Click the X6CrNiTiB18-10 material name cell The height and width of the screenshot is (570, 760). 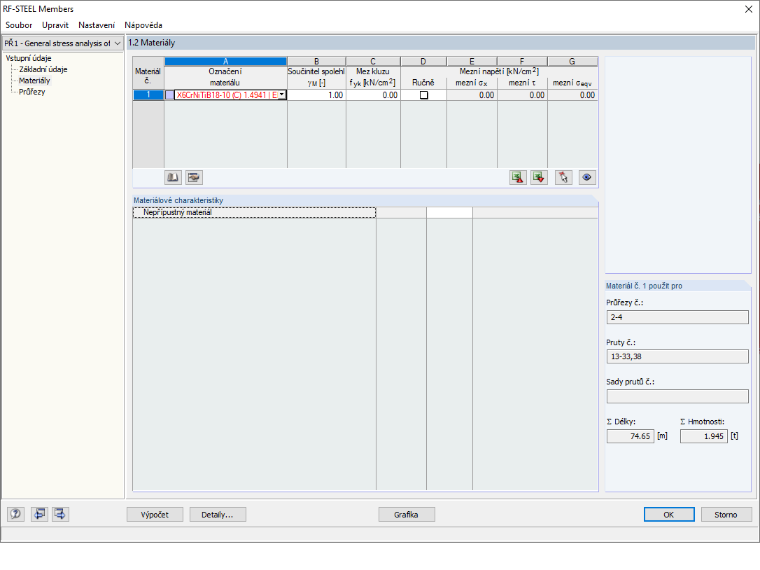click(x=227, y=95)
